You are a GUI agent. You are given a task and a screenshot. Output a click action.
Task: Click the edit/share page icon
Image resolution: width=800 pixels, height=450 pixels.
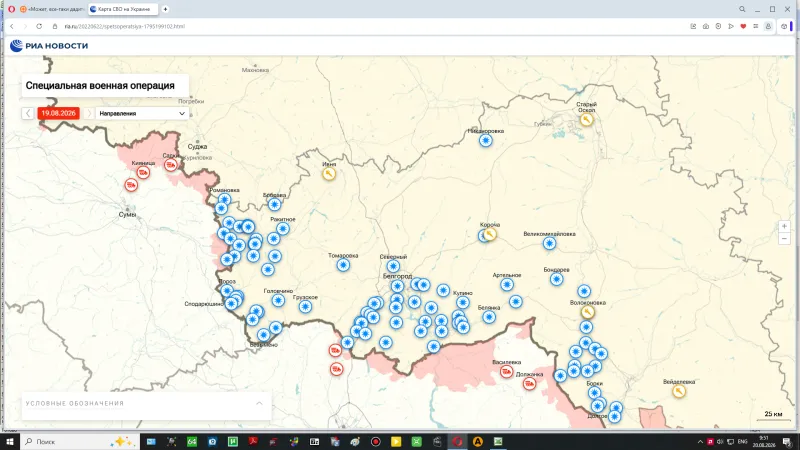pyautogui.click(x=693, y=26)
